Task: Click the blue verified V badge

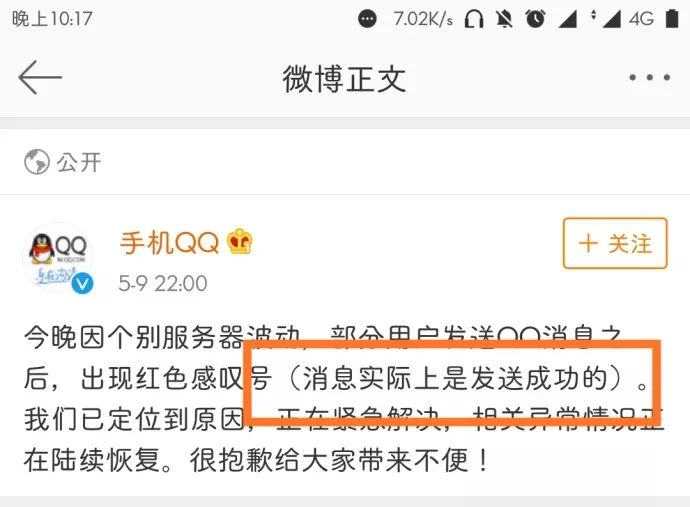Action: (82, 283)
